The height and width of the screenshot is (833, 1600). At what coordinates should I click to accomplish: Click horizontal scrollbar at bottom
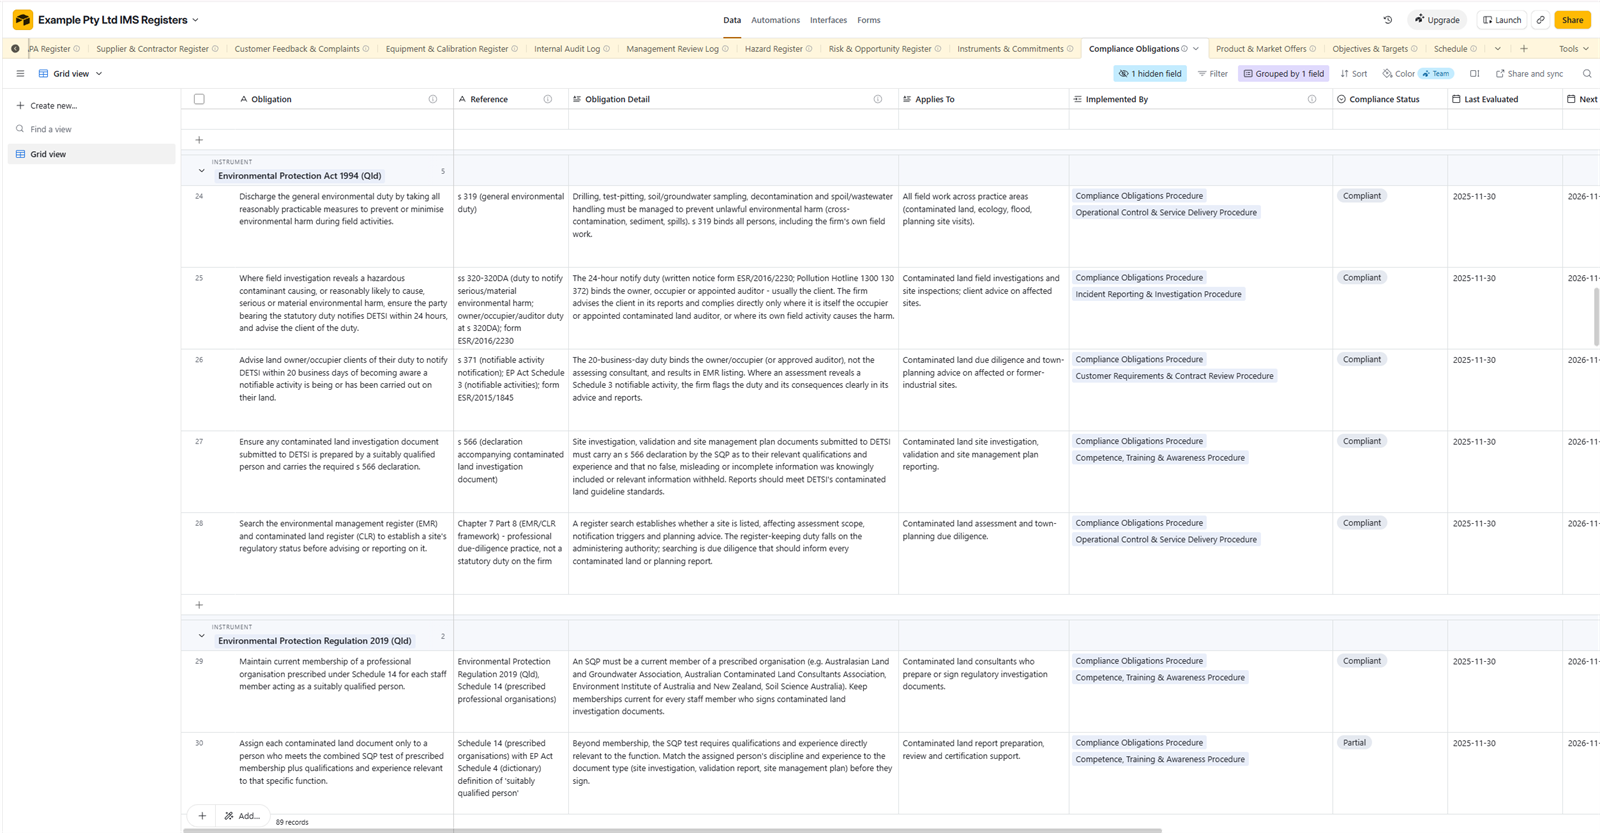coord(672,830)
